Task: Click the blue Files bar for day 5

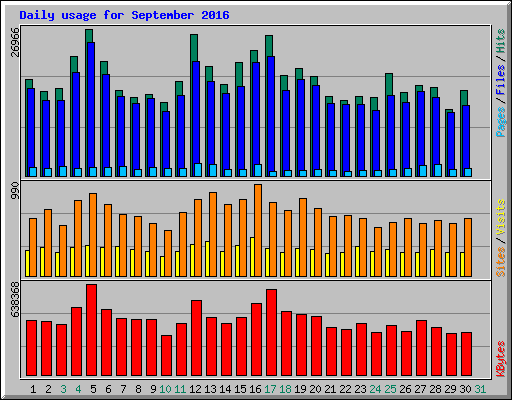Action: click(91, 105)
